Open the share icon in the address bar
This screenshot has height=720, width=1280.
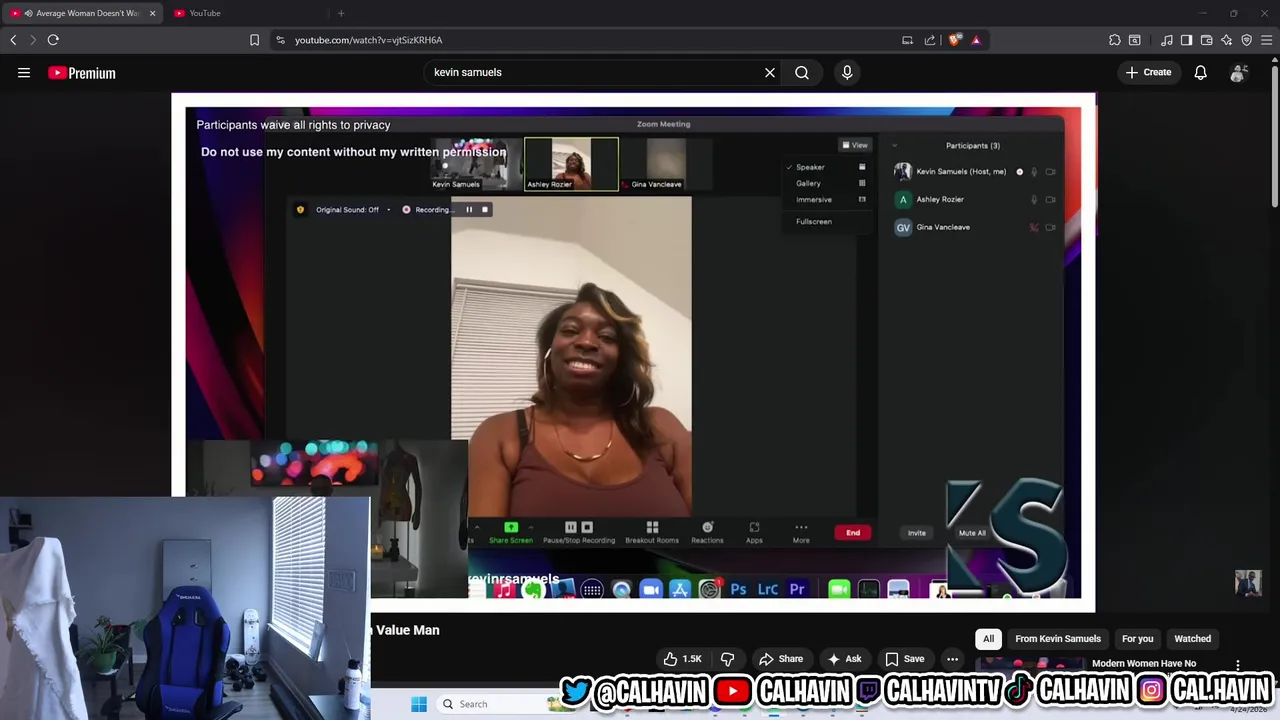tap(930, 40)
